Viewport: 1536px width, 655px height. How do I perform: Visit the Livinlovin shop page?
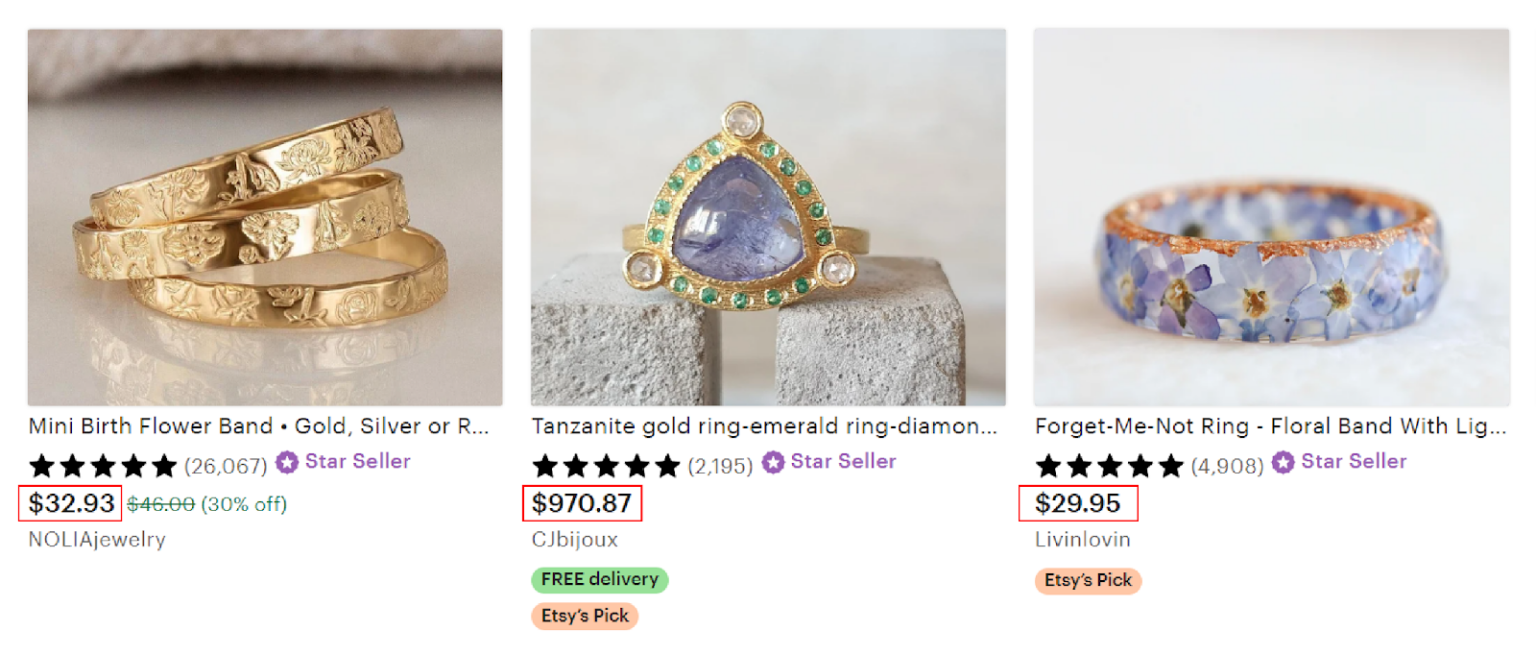point(1082,539)
